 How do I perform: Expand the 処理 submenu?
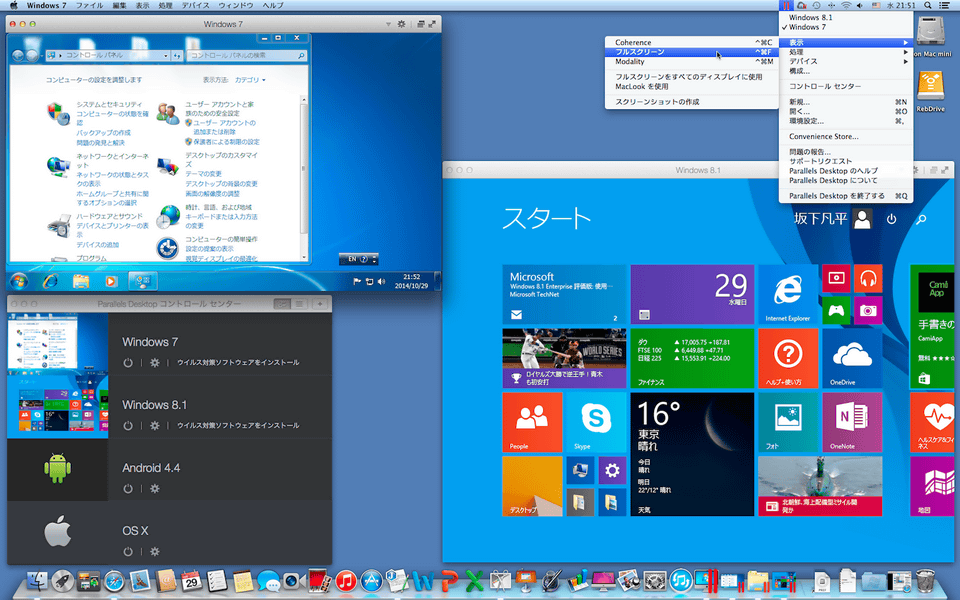pos(846,52)
